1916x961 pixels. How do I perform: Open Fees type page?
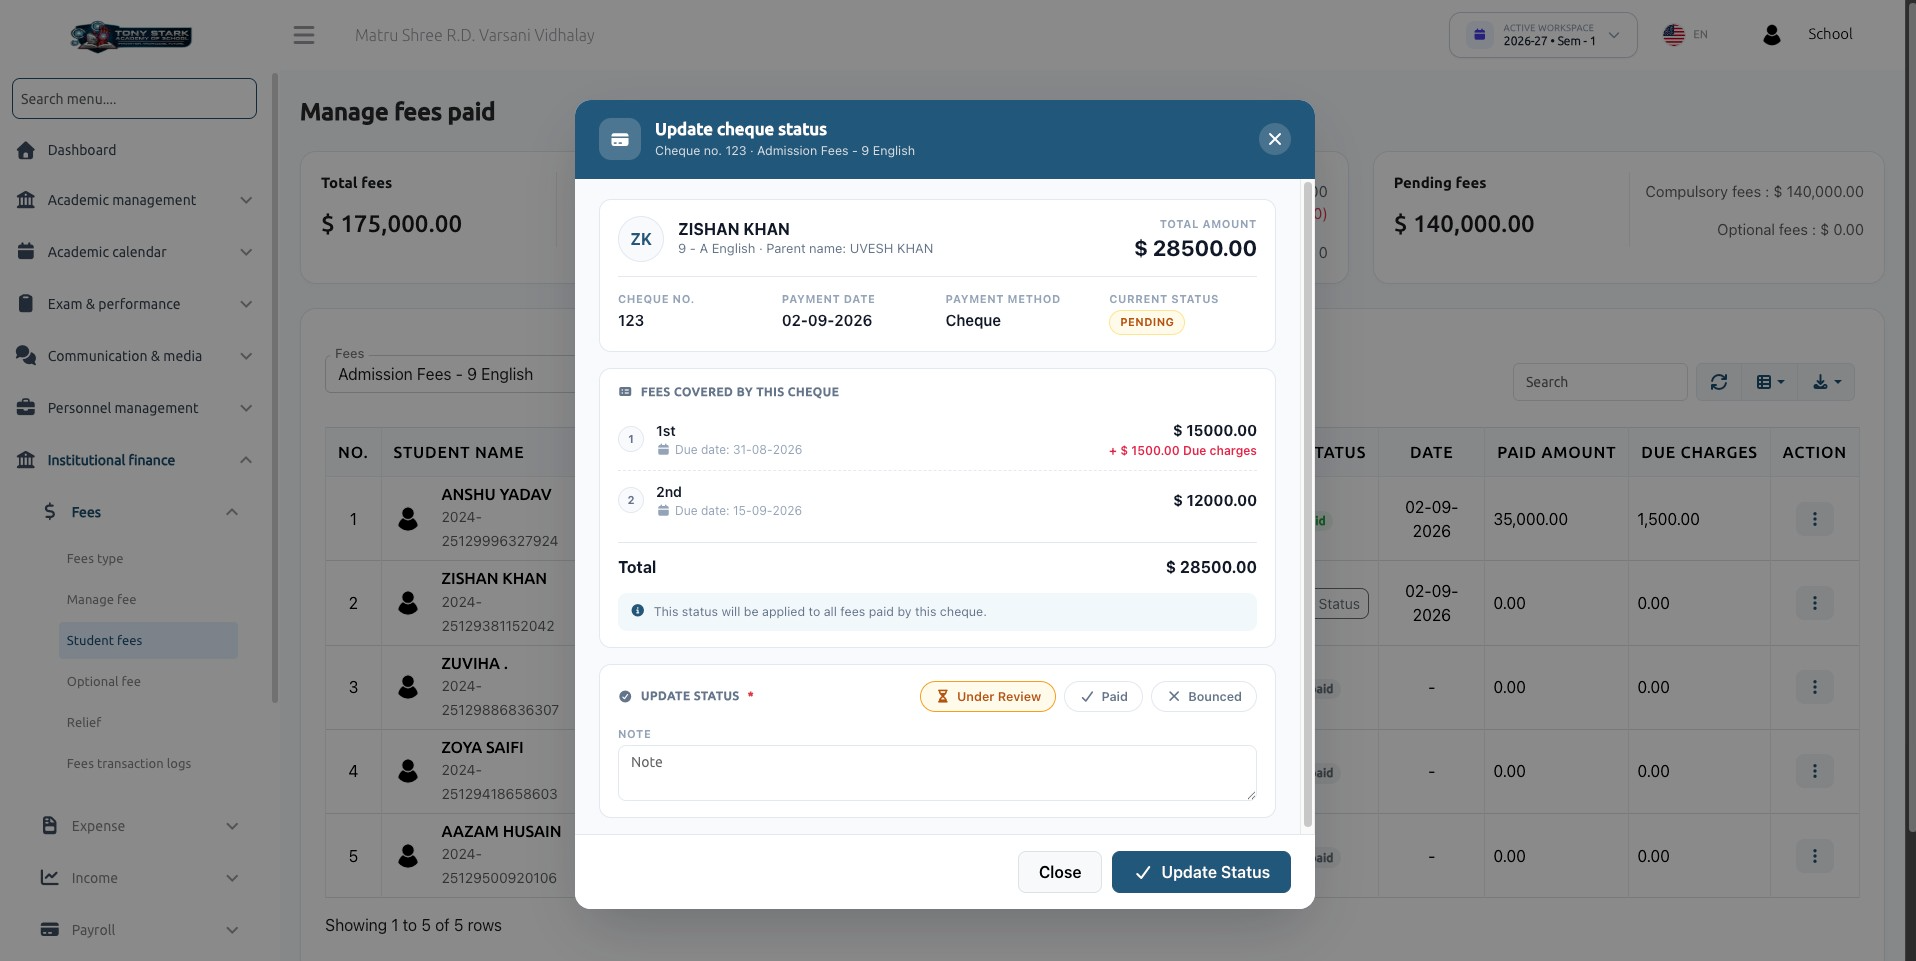point(95,559)
